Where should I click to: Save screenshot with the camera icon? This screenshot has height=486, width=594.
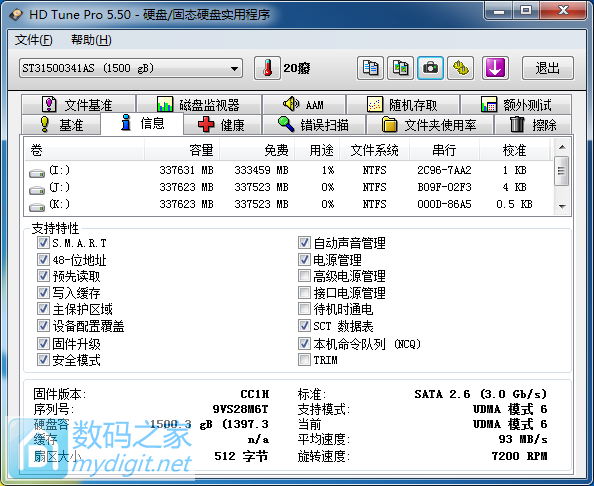click(x=430, y=68)
